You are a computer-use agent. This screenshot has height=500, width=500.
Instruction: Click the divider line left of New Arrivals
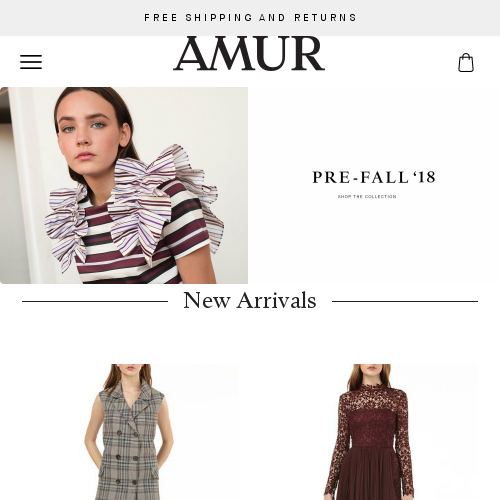95,301
